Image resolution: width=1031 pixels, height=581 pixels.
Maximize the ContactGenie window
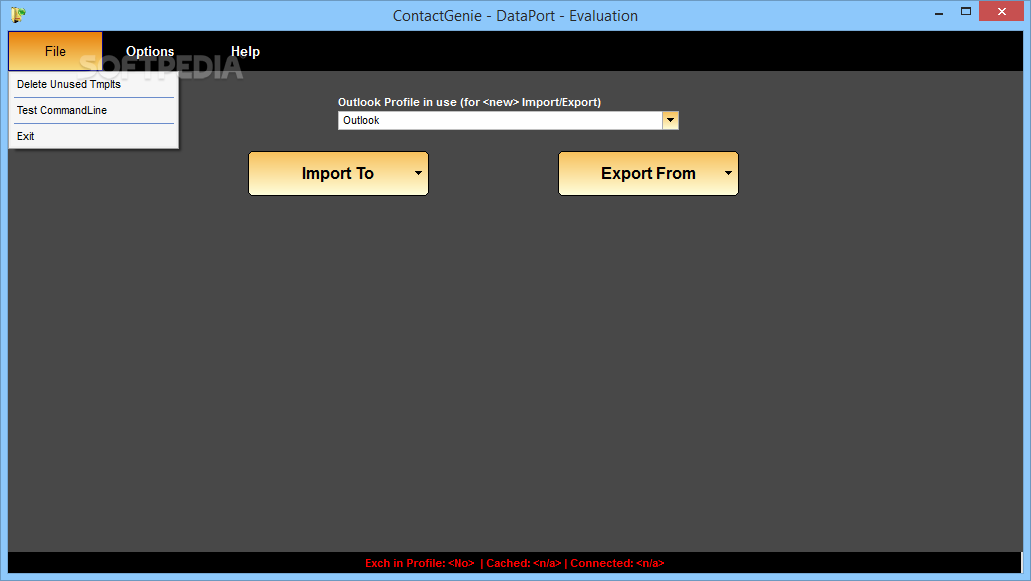(966, 12)
